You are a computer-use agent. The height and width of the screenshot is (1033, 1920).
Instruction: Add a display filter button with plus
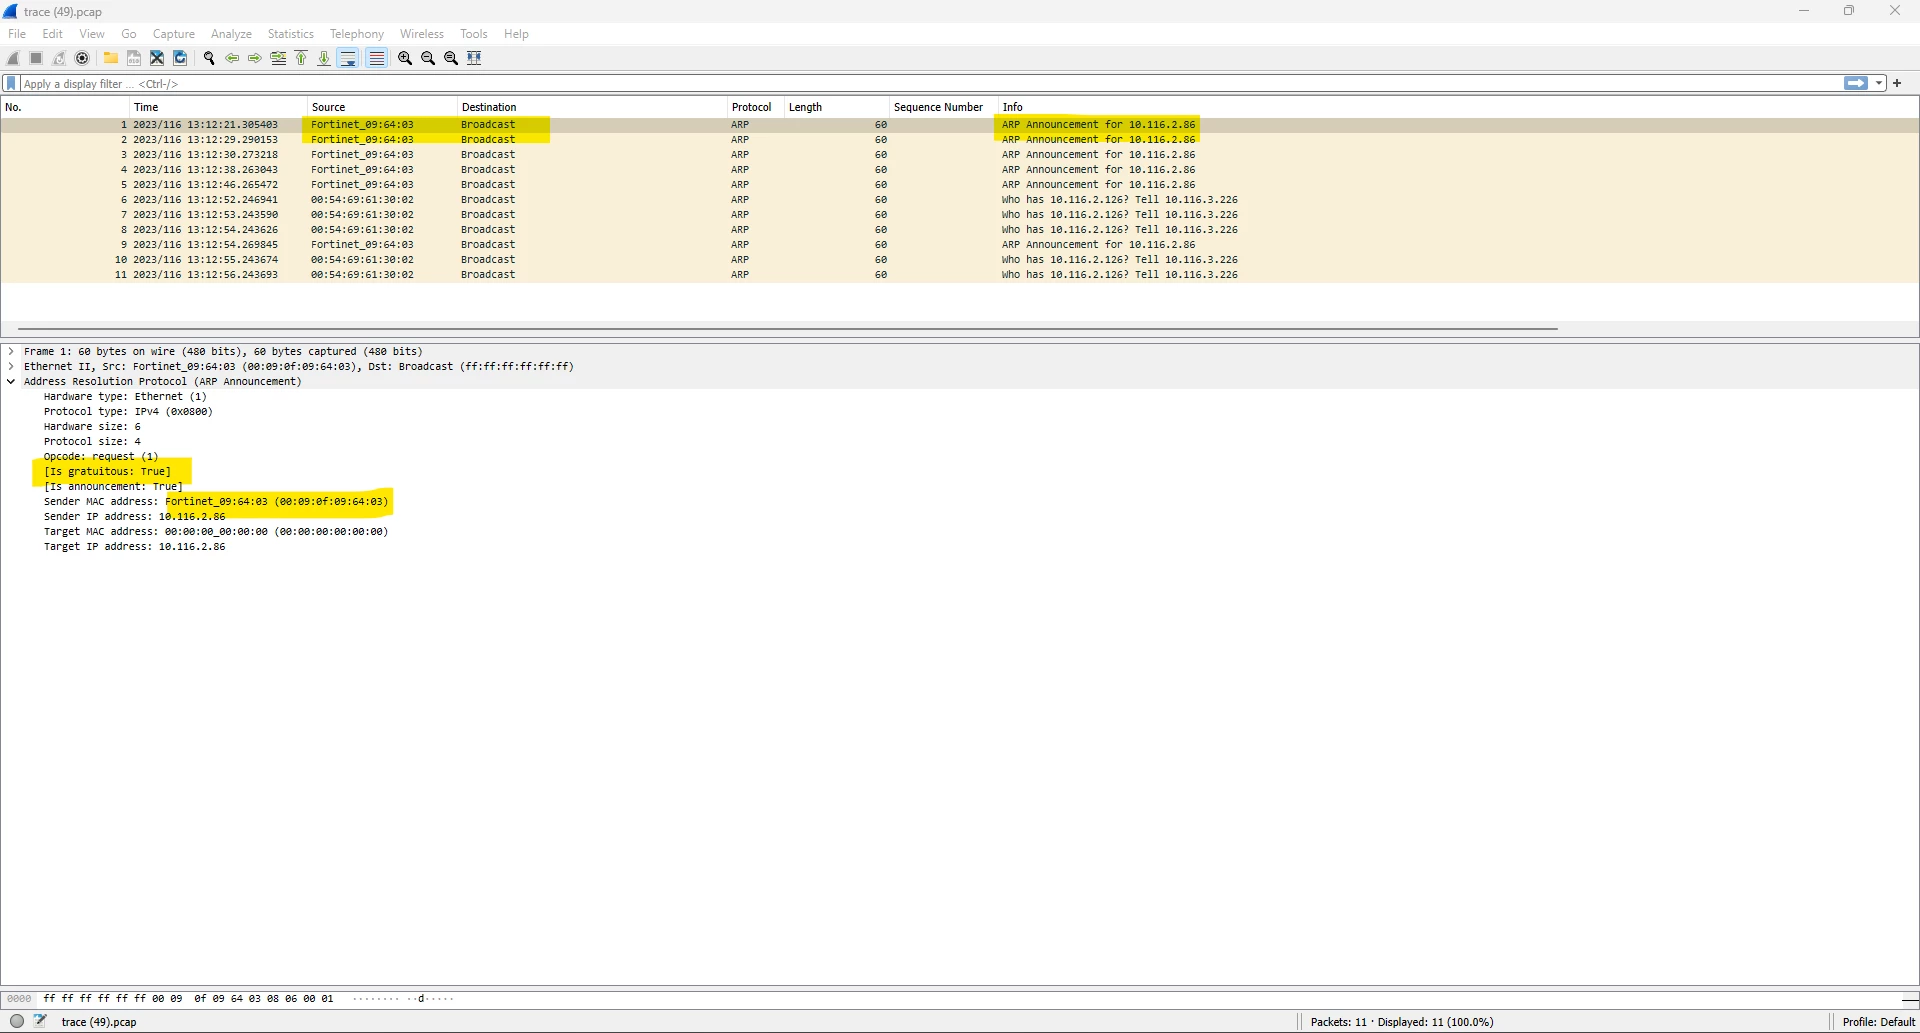coord(1897,83)
